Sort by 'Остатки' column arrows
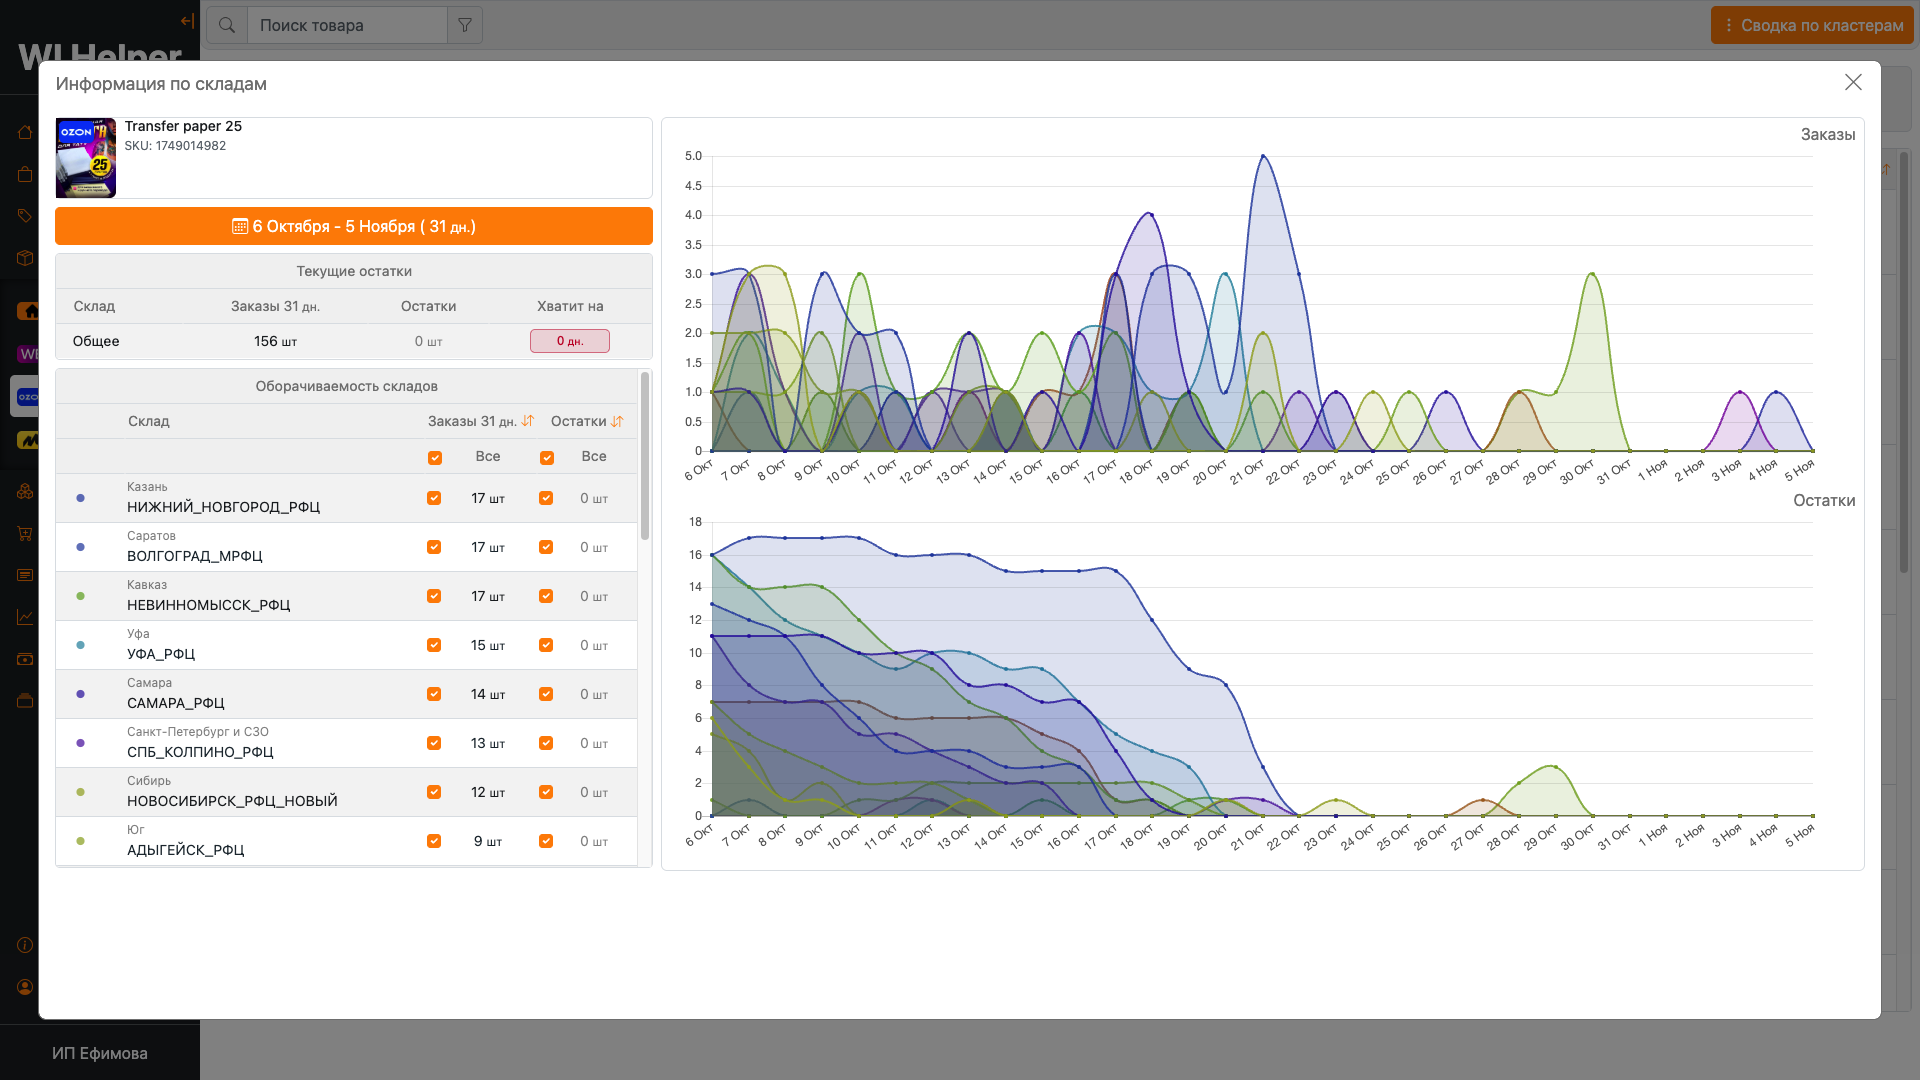The width and height of the screenshot is (1920, 1080). click(617, 421)
